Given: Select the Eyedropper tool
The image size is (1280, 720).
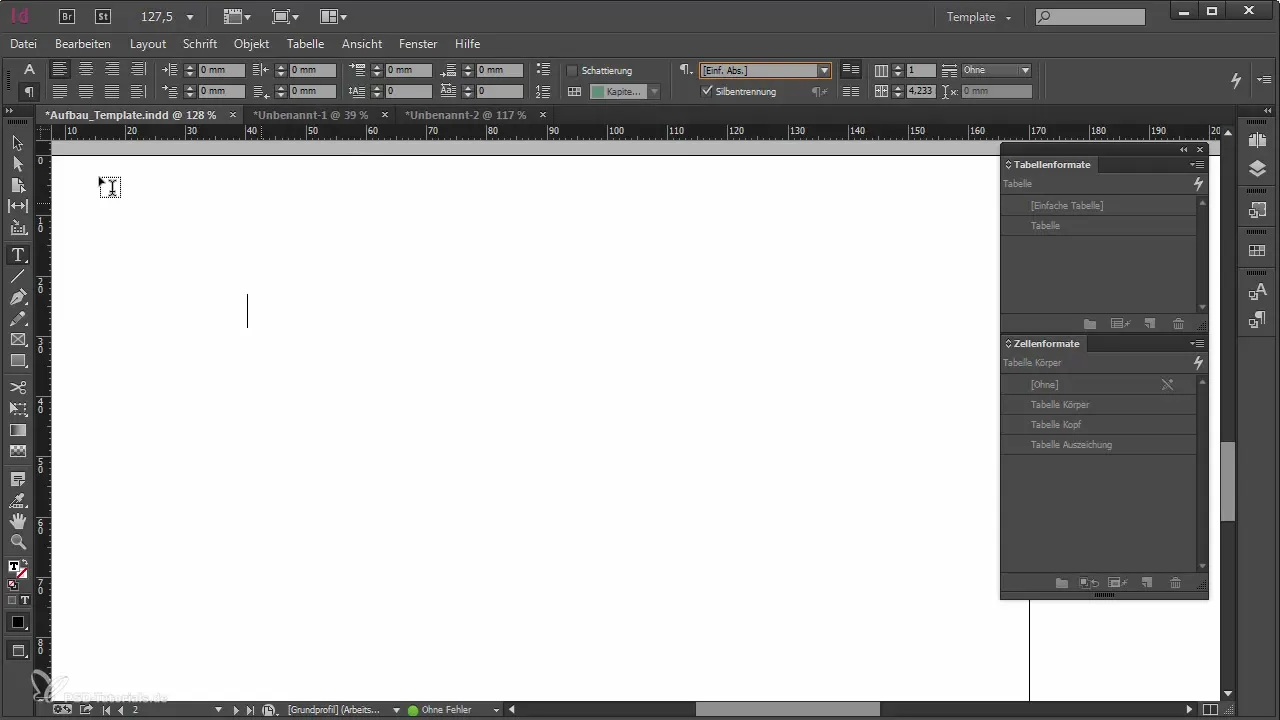Looking at the screenshot, I should [18, 500].
